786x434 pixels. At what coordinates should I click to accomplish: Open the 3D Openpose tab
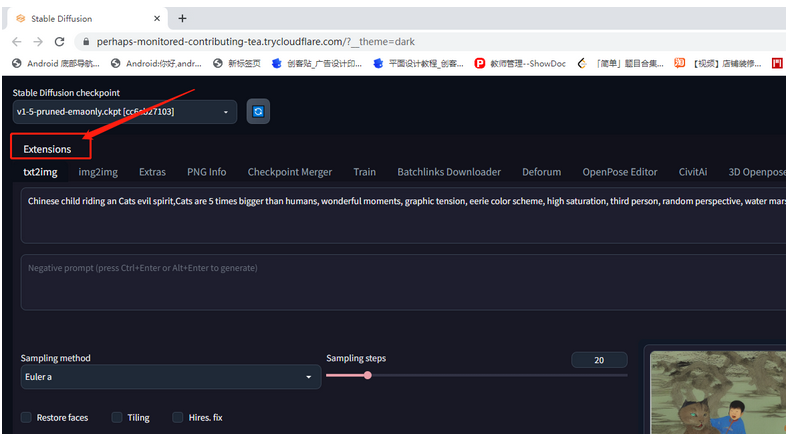pyautogui.click(x=756, y=172)
